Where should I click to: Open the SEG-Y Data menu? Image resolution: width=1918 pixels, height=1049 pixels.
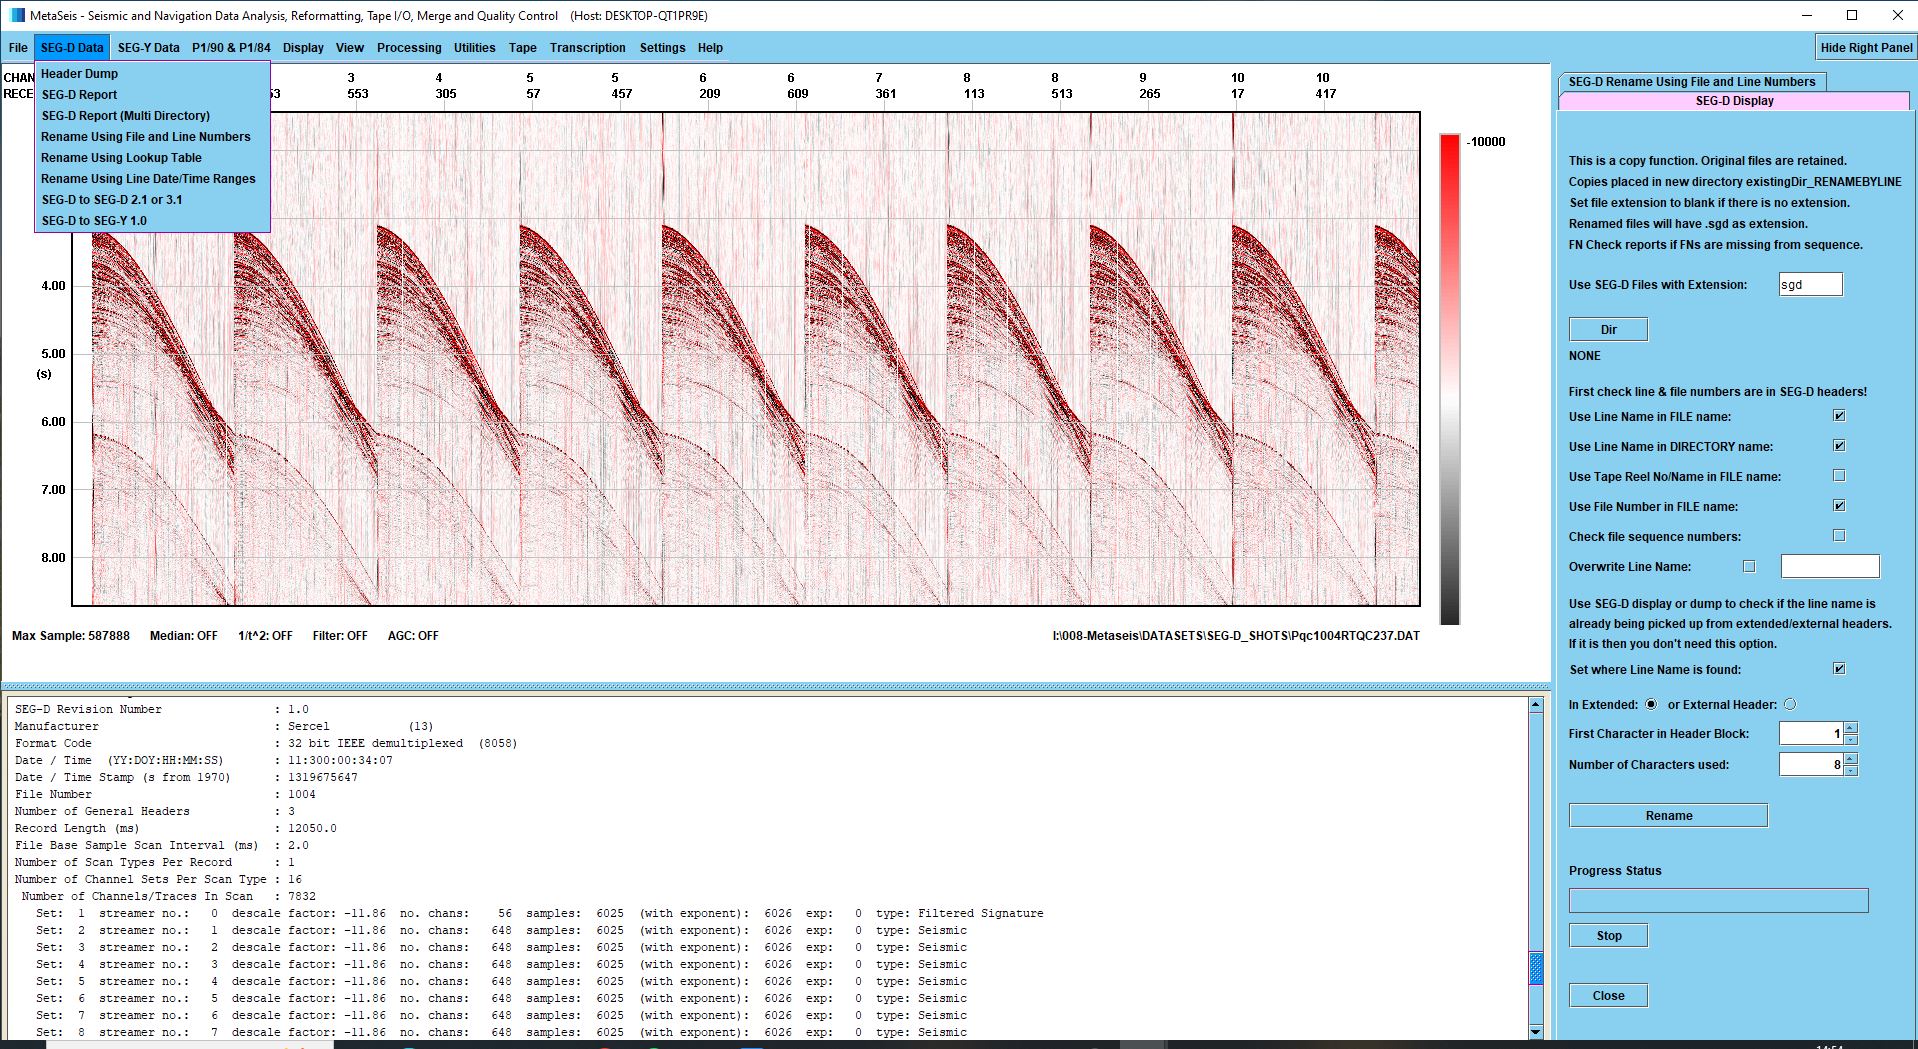point(148,48)
